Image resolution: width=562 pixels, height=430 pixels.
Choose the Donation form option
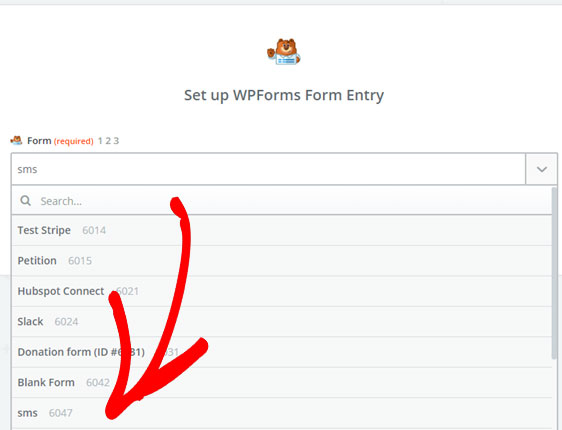pos(282,352)
